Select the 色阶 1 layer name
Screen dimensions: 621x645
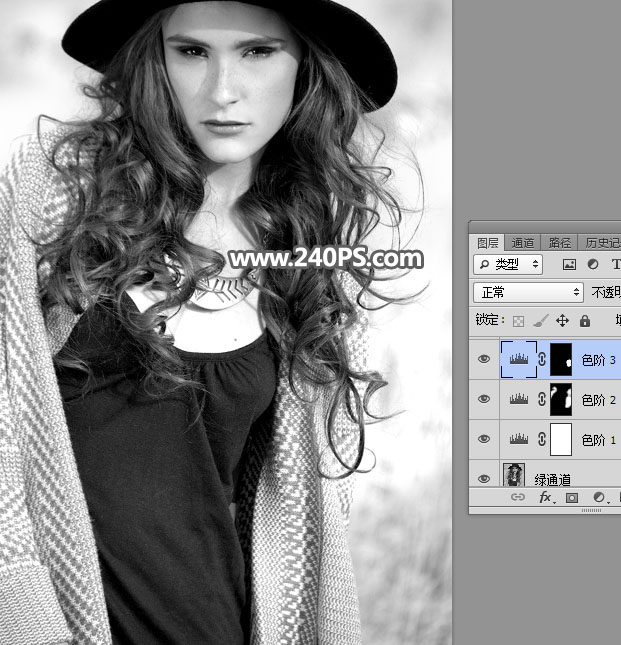tap(598, 440)
